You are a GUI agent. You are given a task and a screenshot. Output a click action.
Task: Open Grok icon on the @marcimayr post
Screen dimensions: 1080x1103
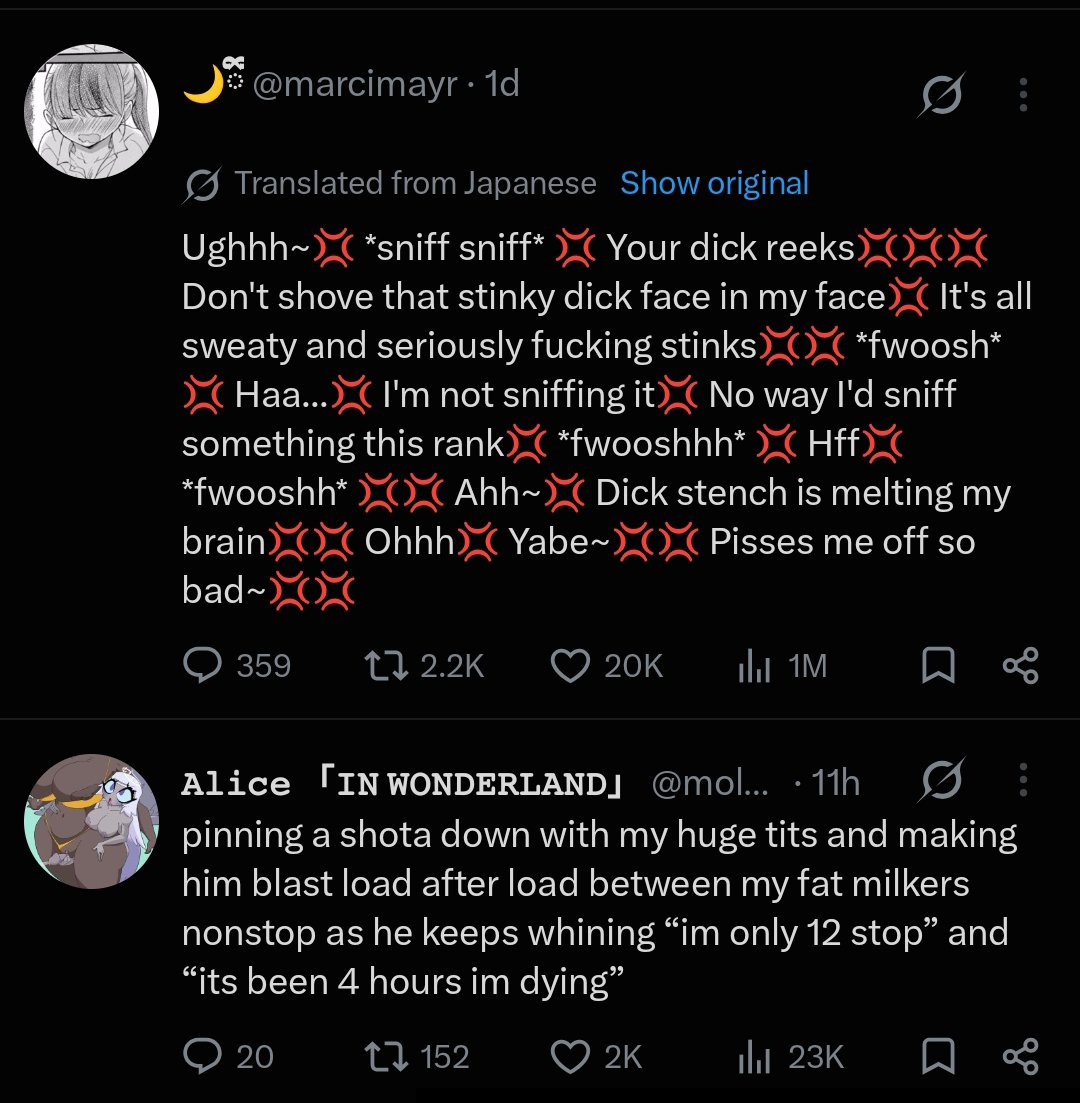[x=941, y=94]
